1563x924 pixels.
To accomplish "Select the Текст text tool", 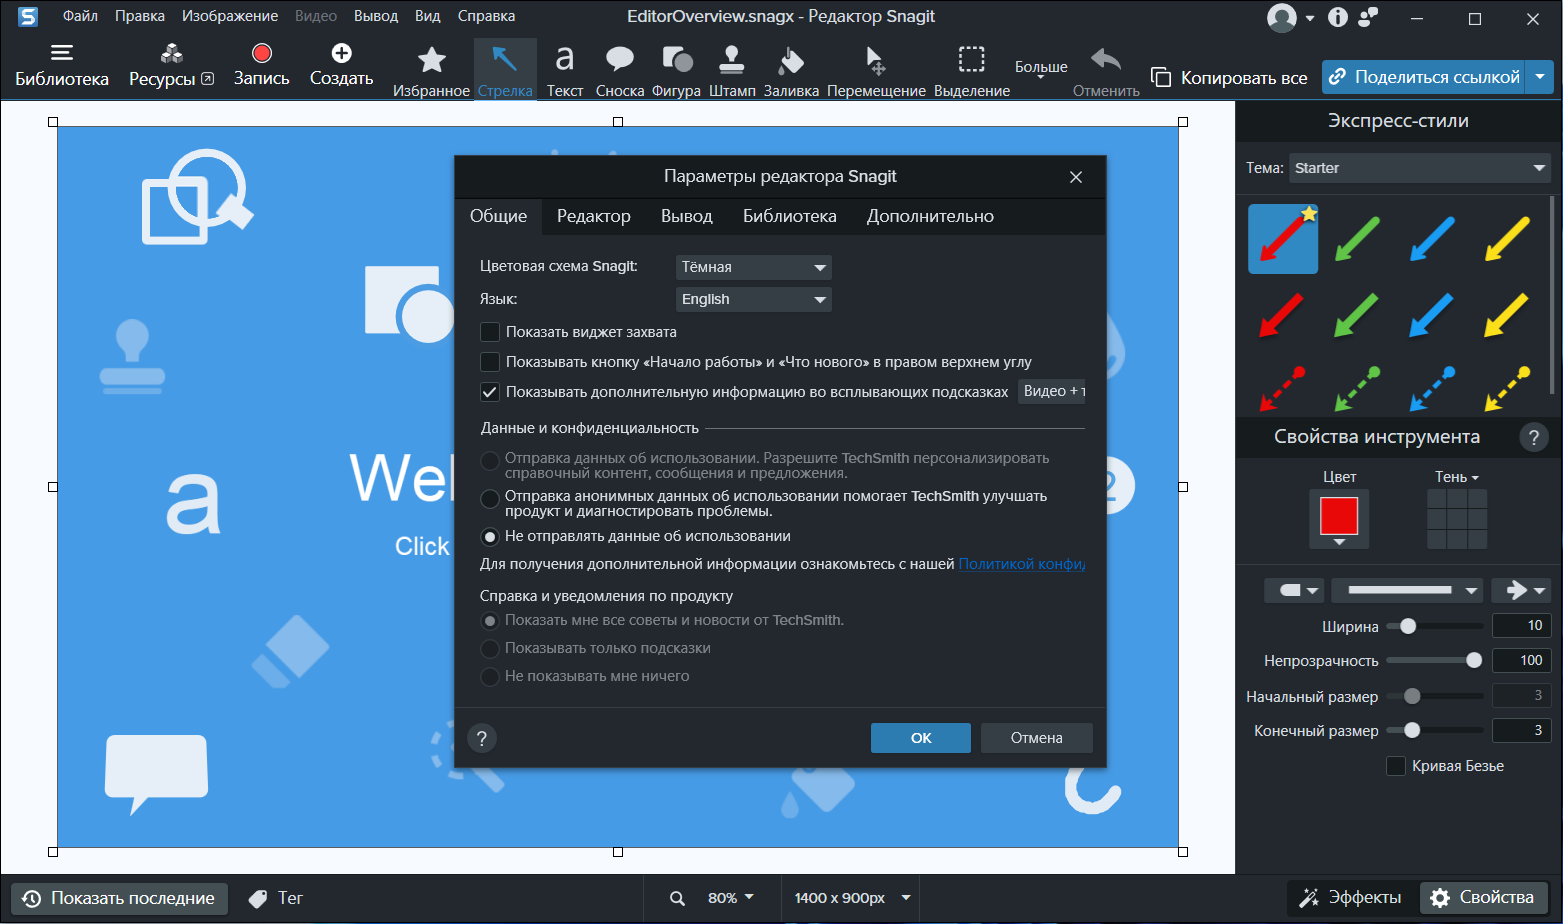I will coord(565,70).
